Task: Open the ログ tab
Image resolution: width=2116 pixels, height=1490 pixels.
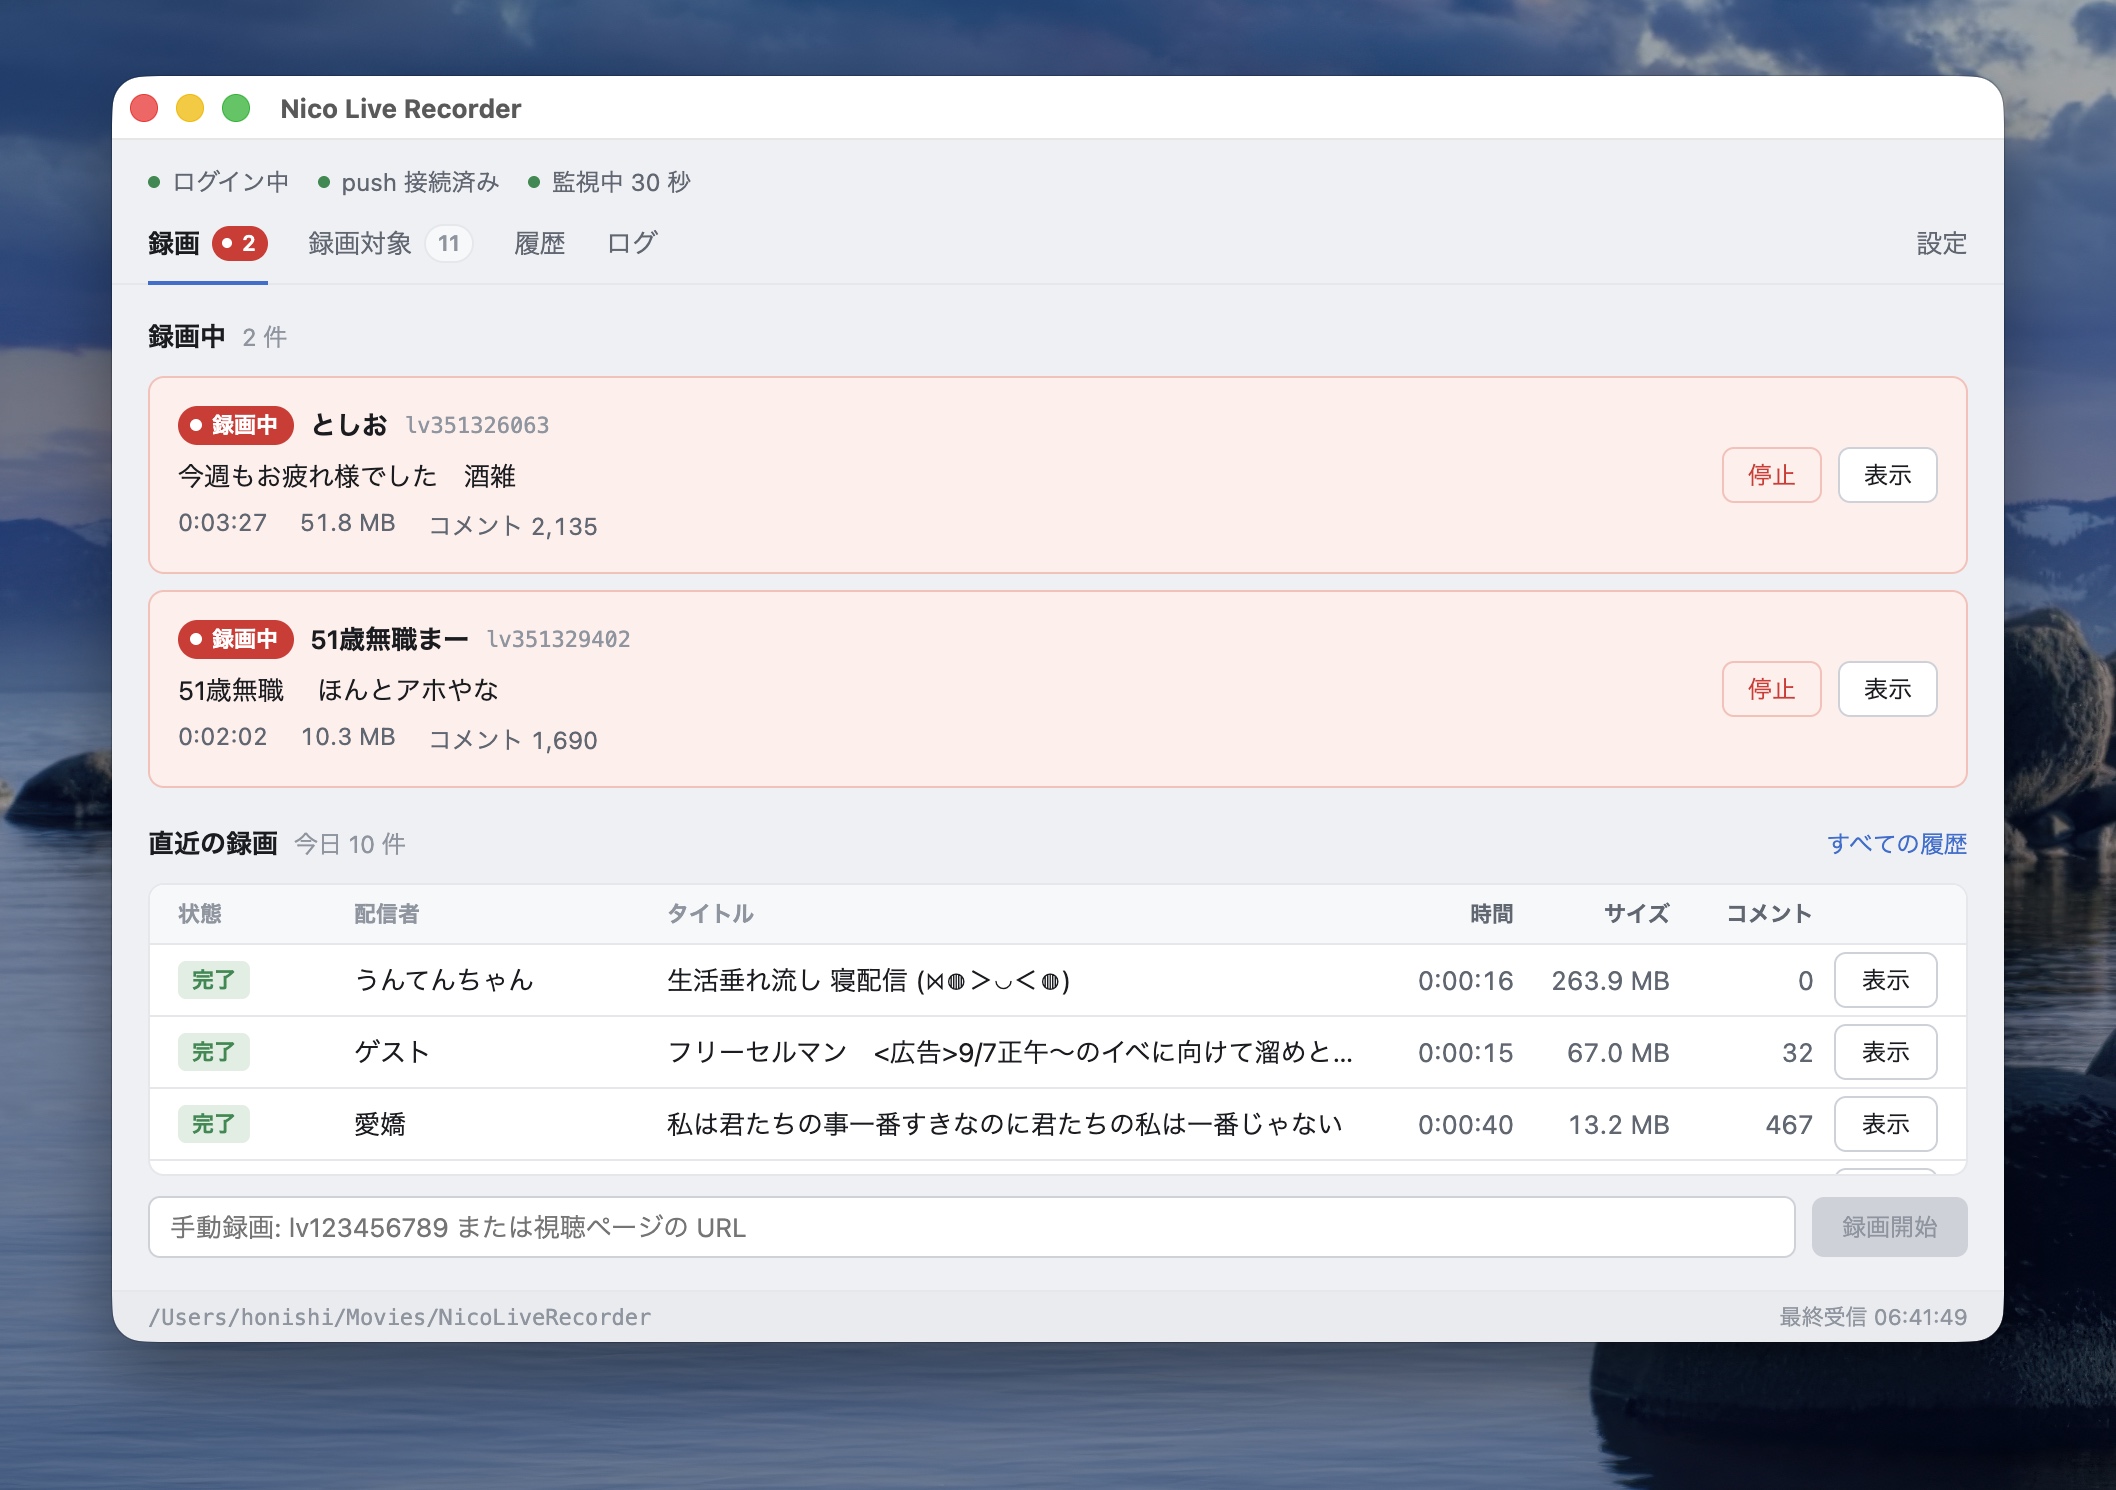Action: pos(633,244)
